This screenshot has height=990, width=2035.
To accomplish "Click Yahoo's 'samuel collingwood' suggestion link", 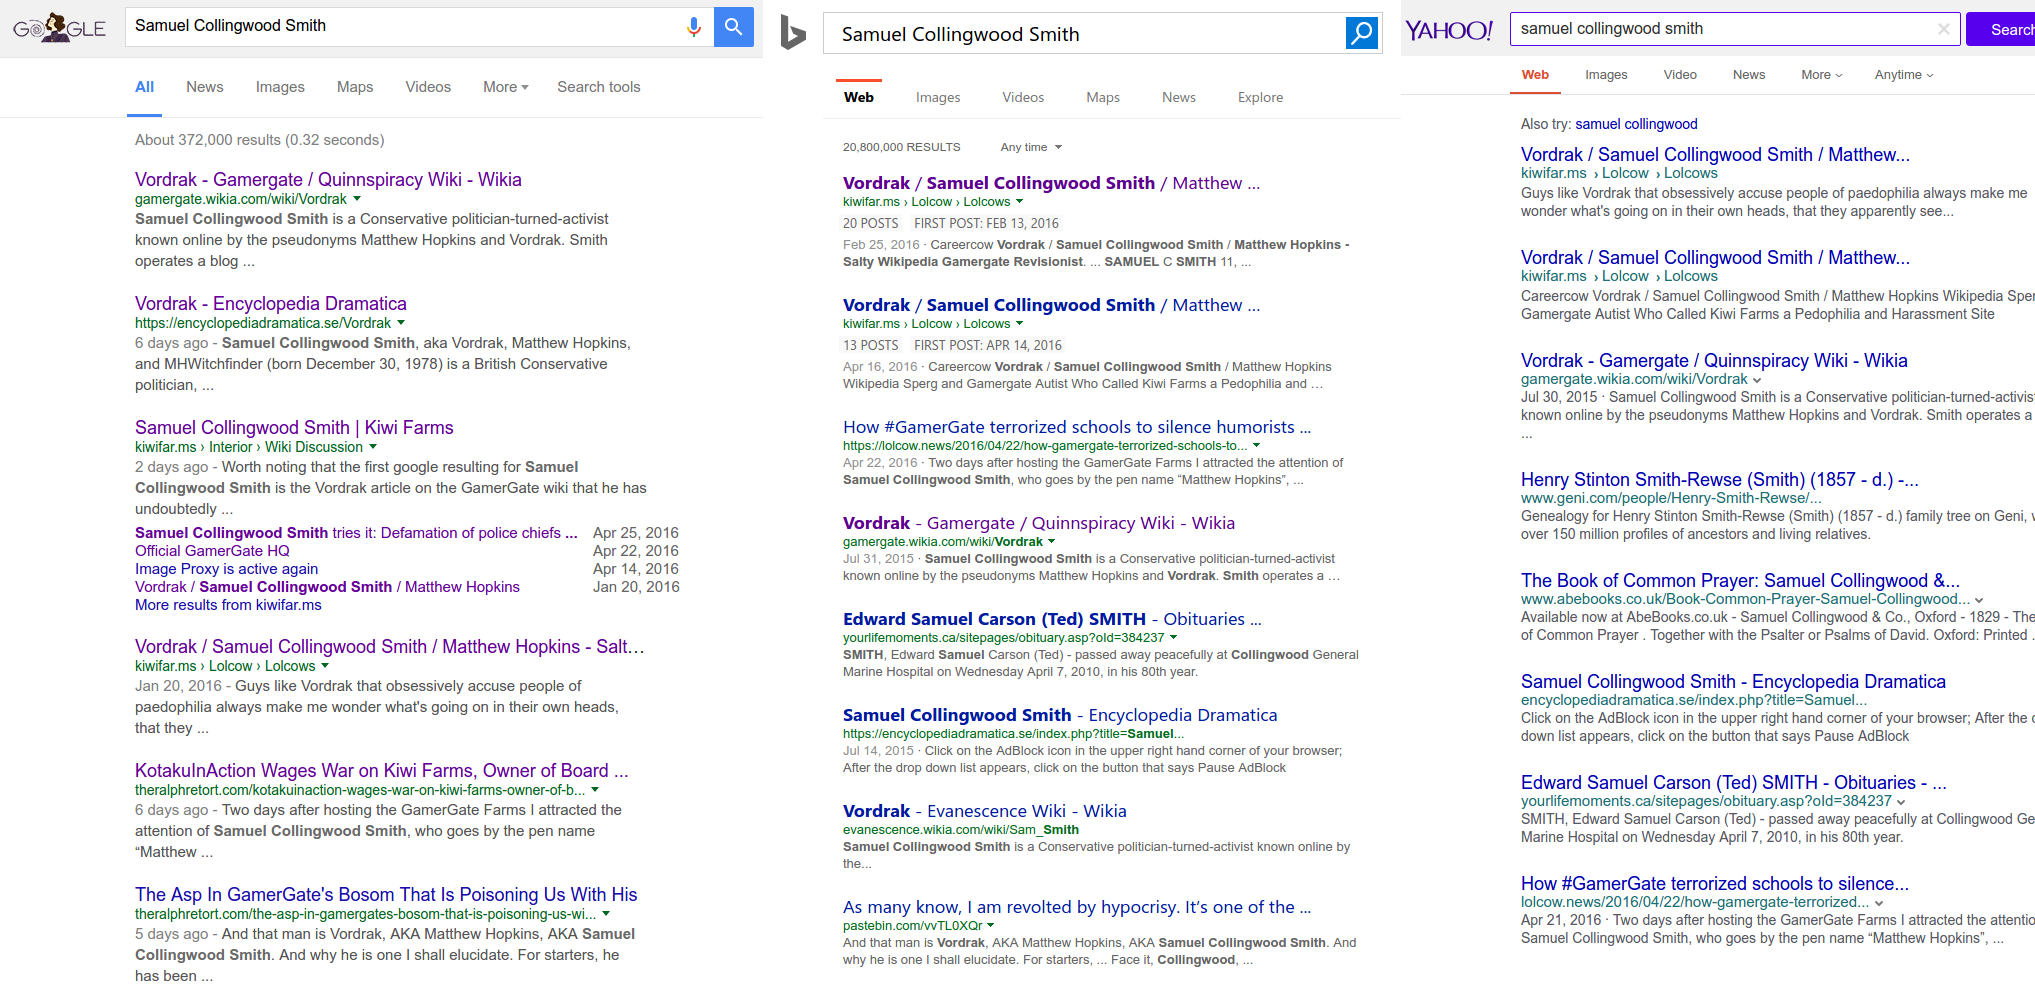I will coord(1636,124).
